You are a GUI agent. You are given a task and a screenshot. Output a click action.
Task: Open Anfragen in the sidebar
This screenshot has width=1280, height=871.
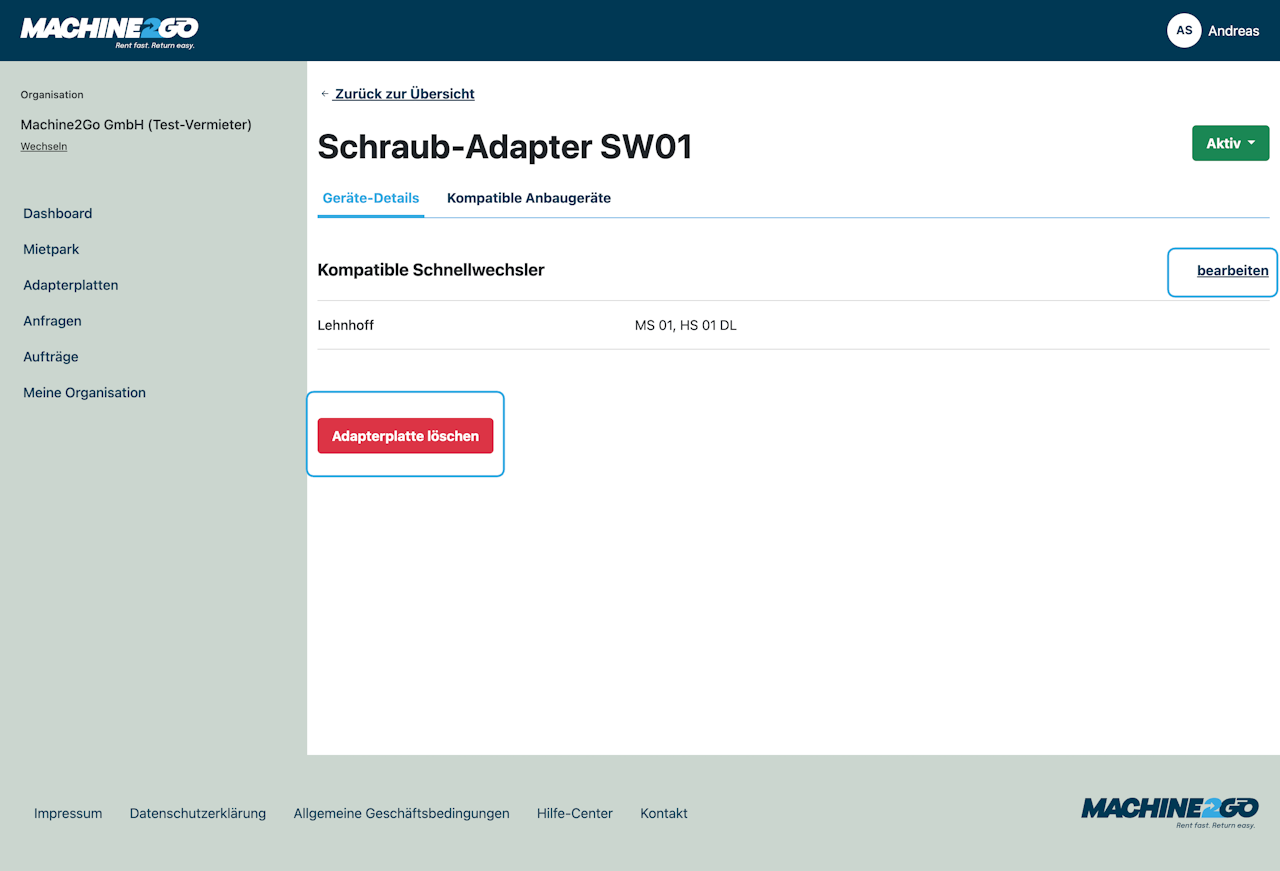point(52,321)
